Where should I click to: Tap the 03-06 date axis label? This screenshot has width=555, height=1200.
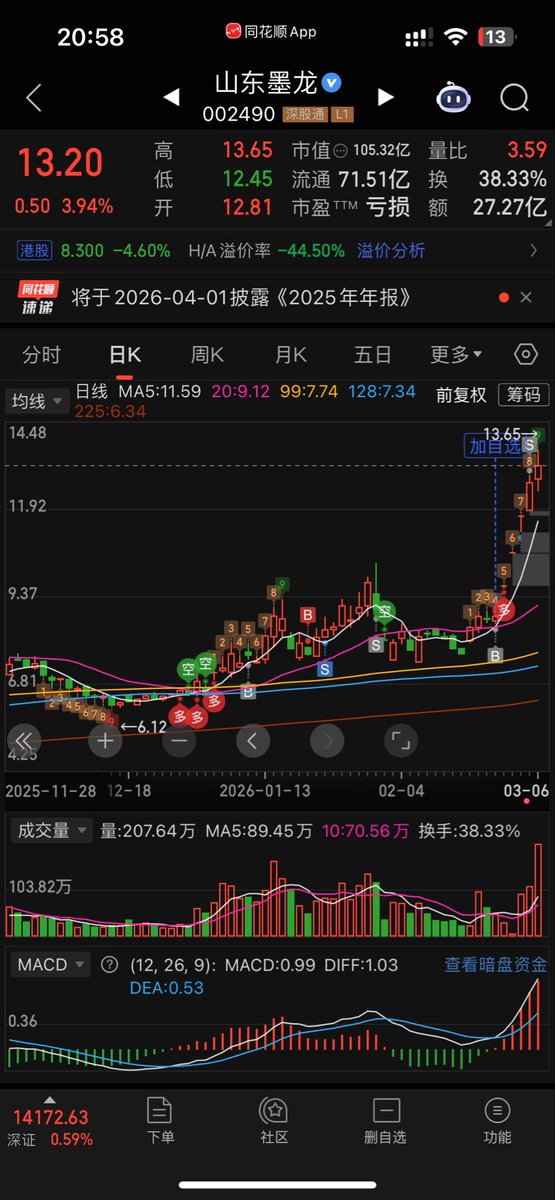tap(527, 790)
